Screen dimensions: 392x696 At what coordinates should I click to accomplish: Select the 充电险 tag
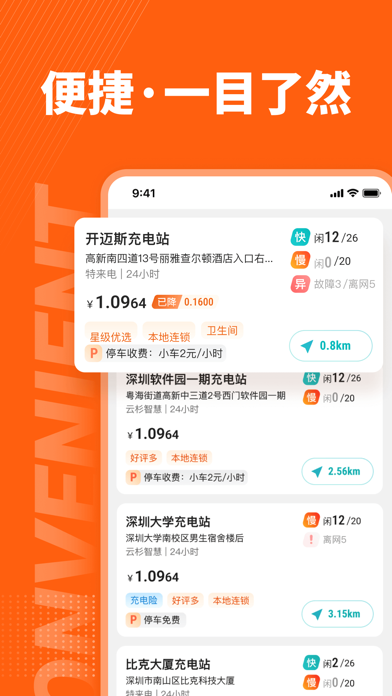[144, 601]
